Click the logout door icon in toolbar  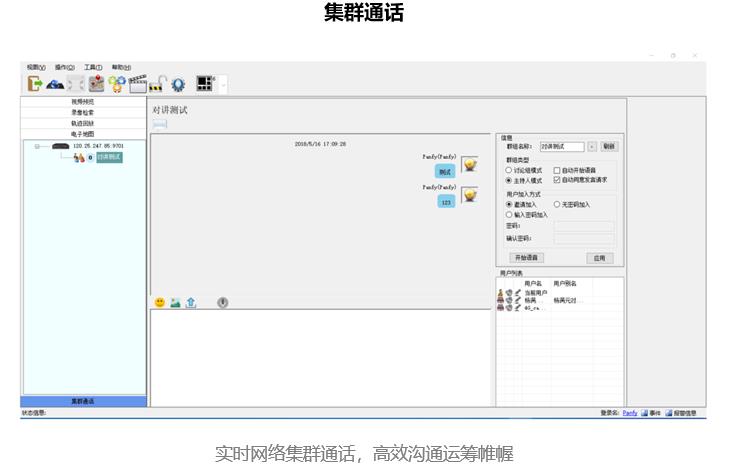(35, 85)
